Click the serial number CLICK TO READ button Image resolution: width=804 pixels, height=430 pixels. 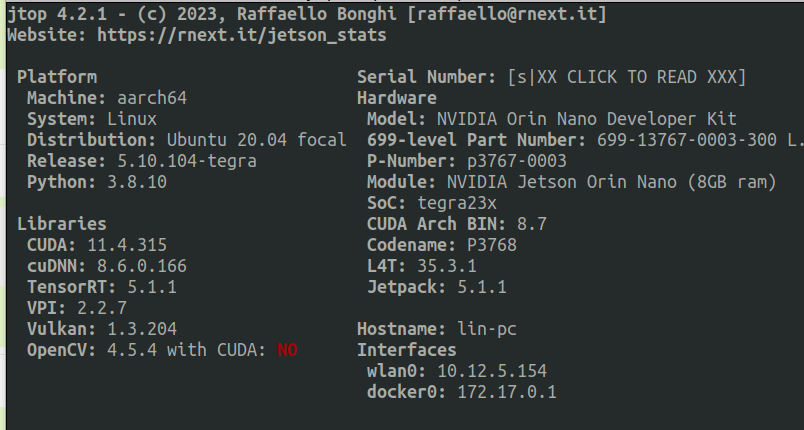(x=626, y=77)
